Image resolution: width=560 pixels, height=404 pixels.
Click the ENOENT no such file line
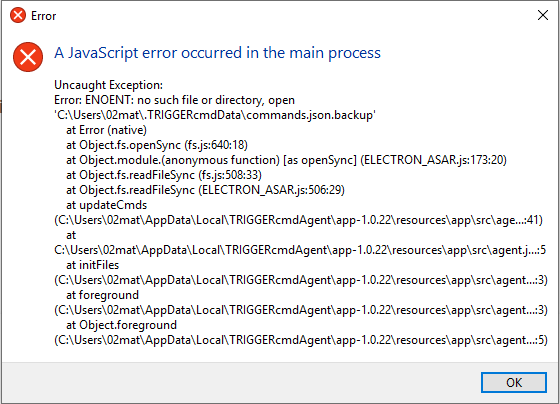point(174,100)
